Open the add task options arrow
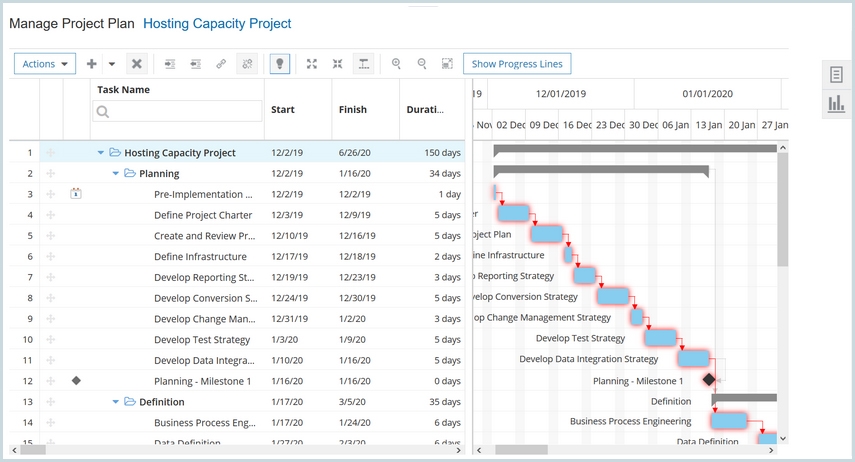This screenshot has width=855, height=462. [x=112, y=64]
